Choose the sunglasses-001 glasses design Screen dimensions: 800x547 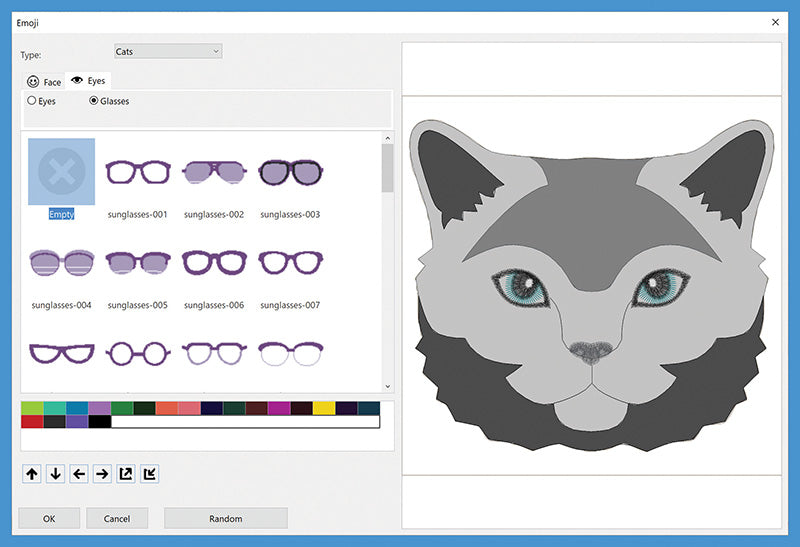coord(139,173)
